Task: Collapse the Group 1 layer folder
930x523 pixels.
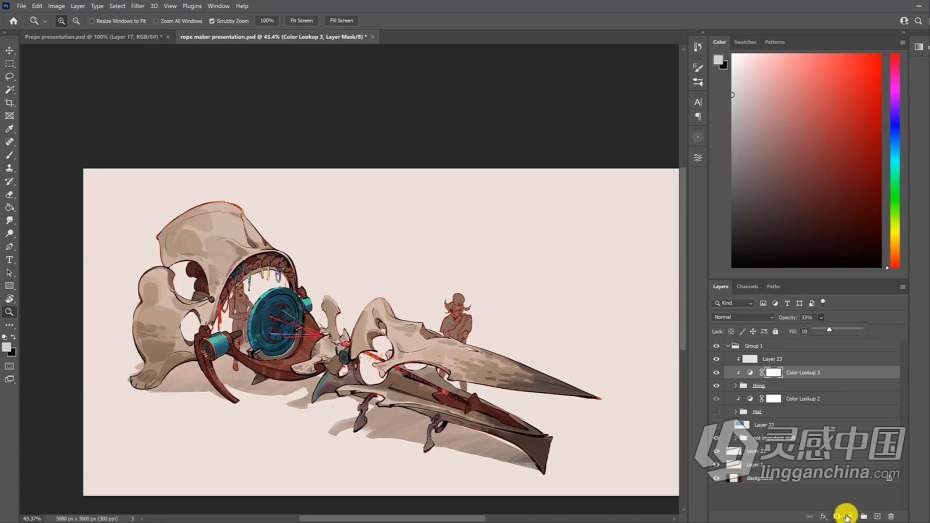Action: point(727,346)
